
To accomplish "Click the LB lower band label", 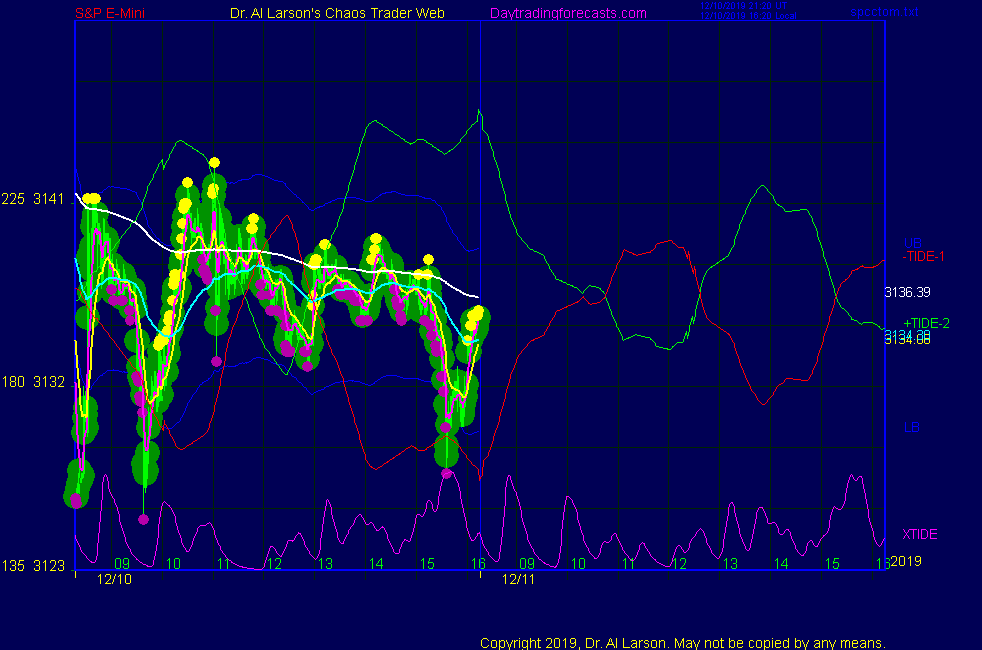I will 912,428.
